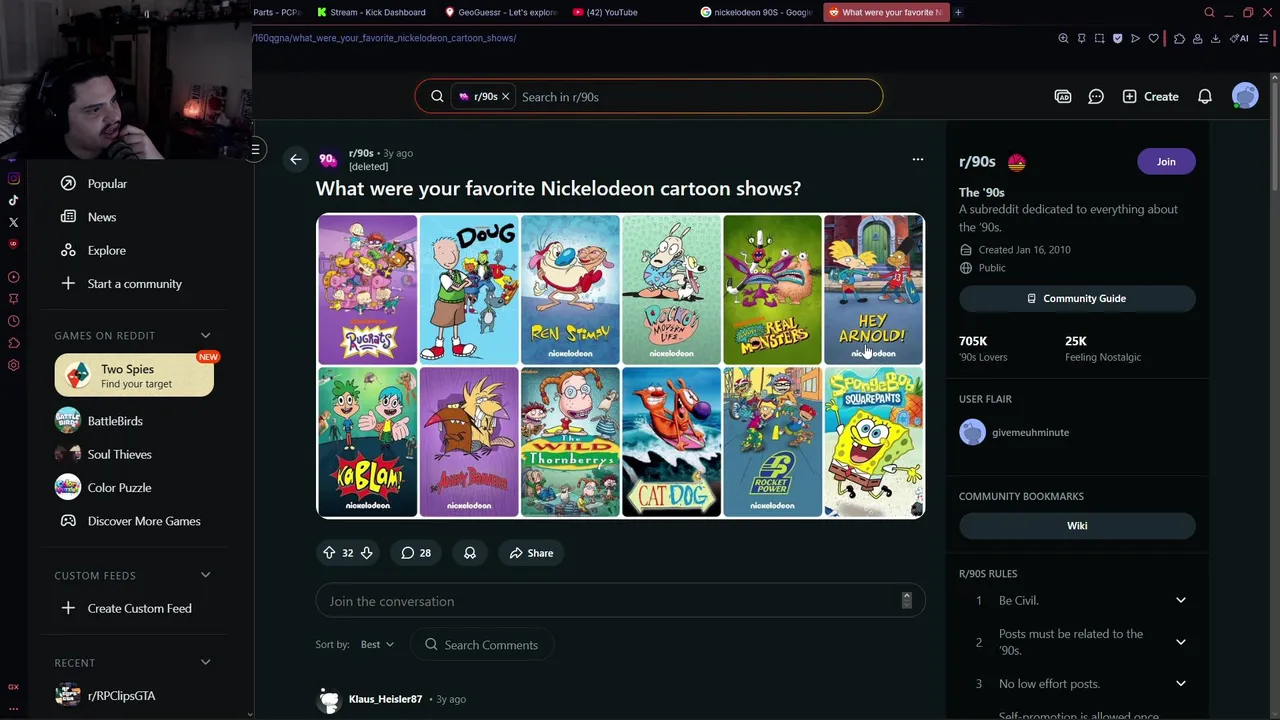Click the Search Comments field
The image size is (1280, 720).
pyautogui.click(x=482, y=645)
